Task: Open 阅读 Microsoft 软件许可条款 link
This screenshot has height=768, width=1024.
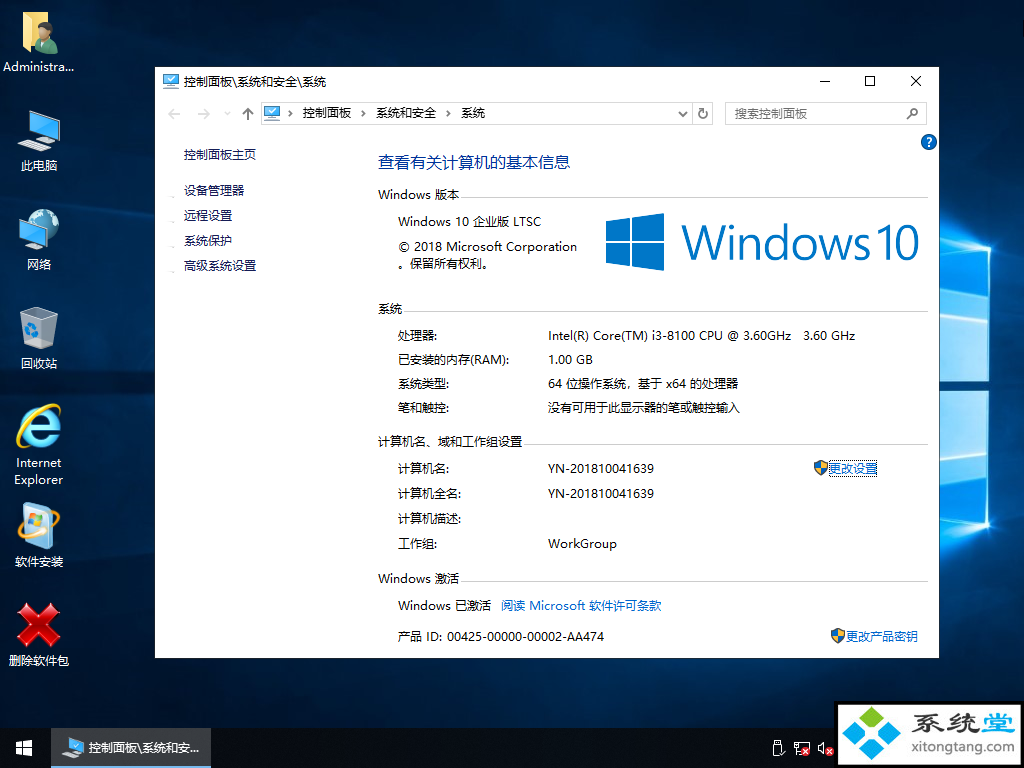Action: pyautogui.click(x=581, y=605)
